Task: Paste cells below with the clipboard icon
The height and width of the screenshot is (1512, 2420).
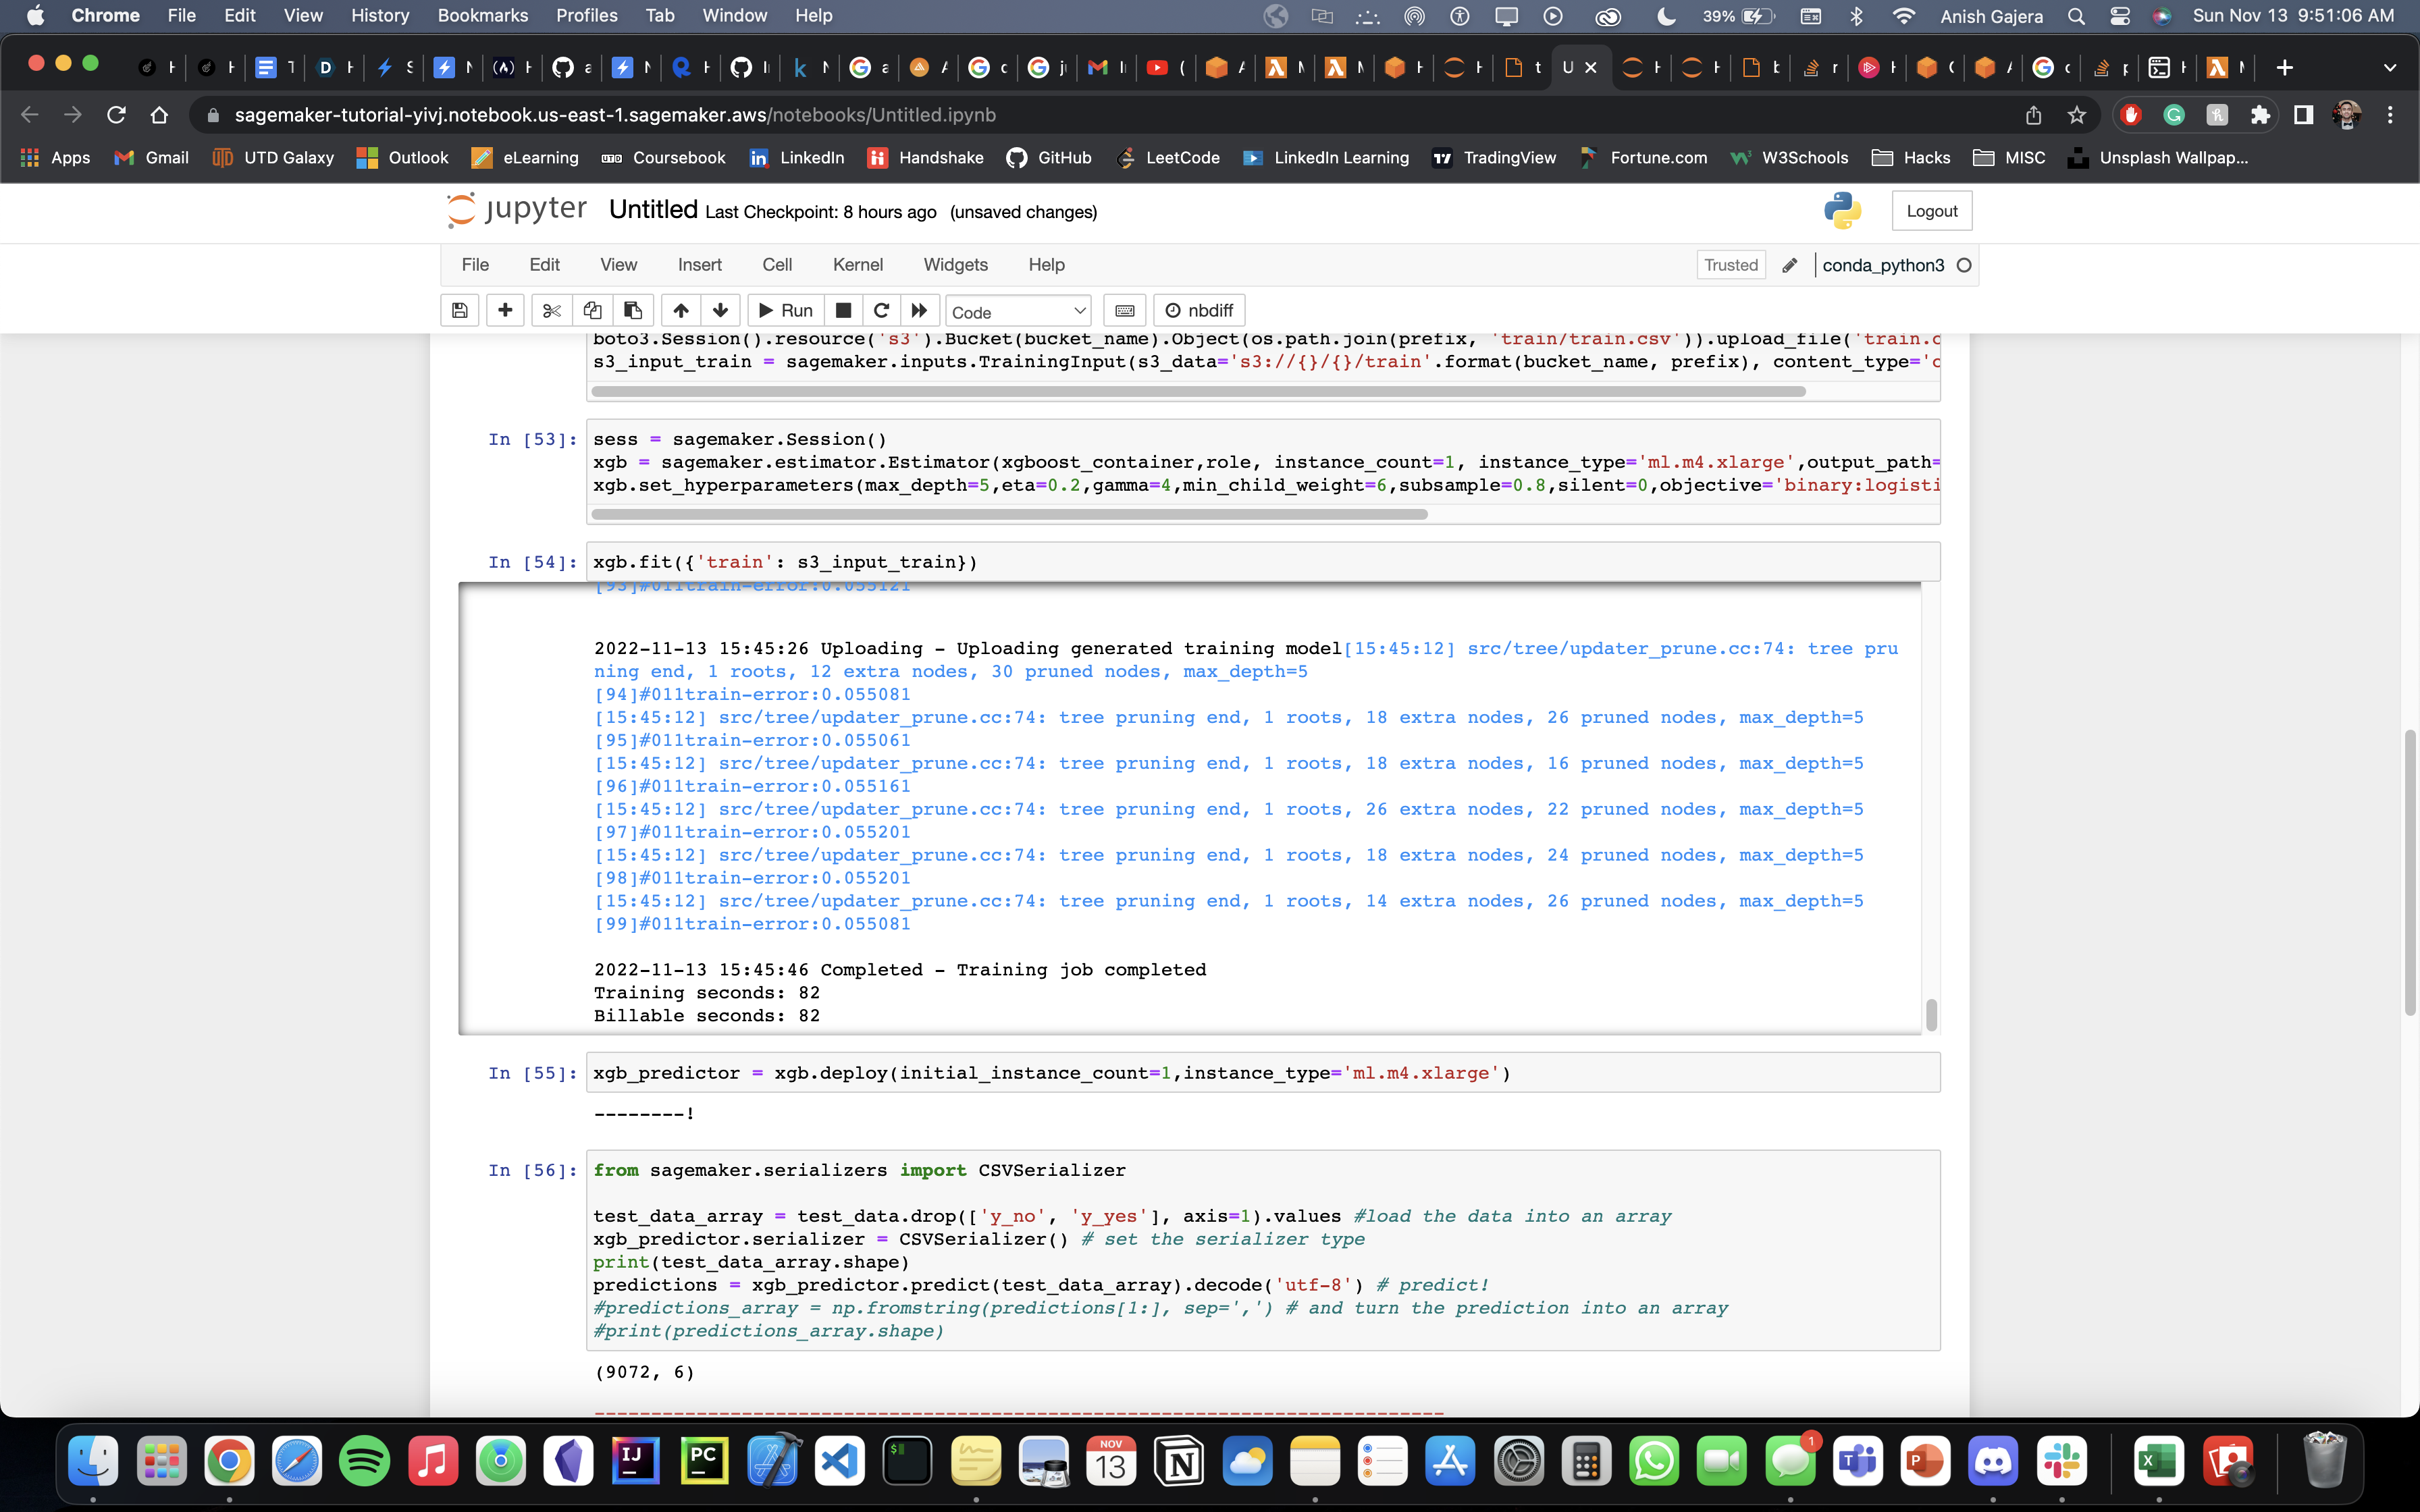Action: [x=632, y=310]
